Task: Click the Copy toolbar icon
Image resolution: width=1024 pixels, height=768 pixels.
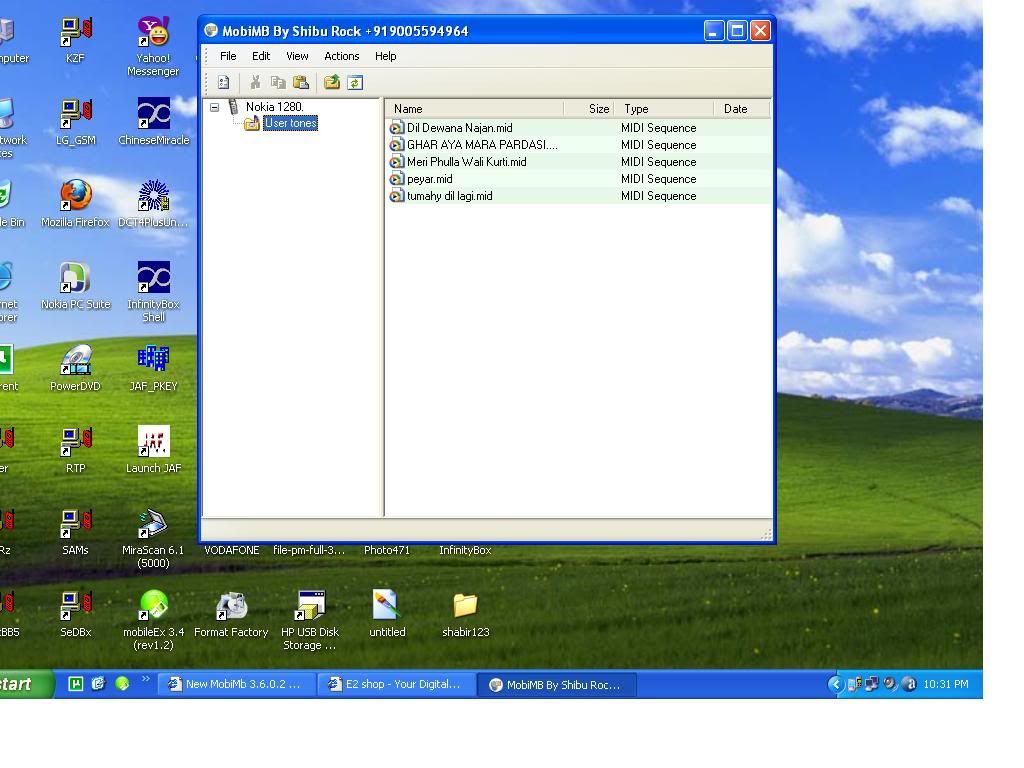Action: coord(278,82)
